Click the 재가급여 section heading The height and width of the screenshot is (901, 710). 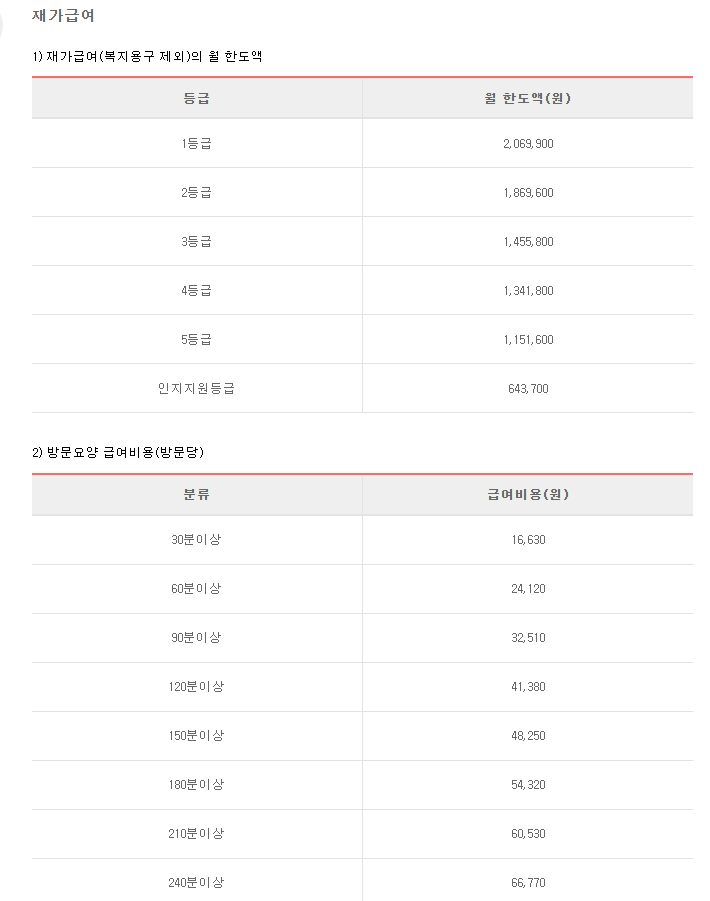click(63, 16)
